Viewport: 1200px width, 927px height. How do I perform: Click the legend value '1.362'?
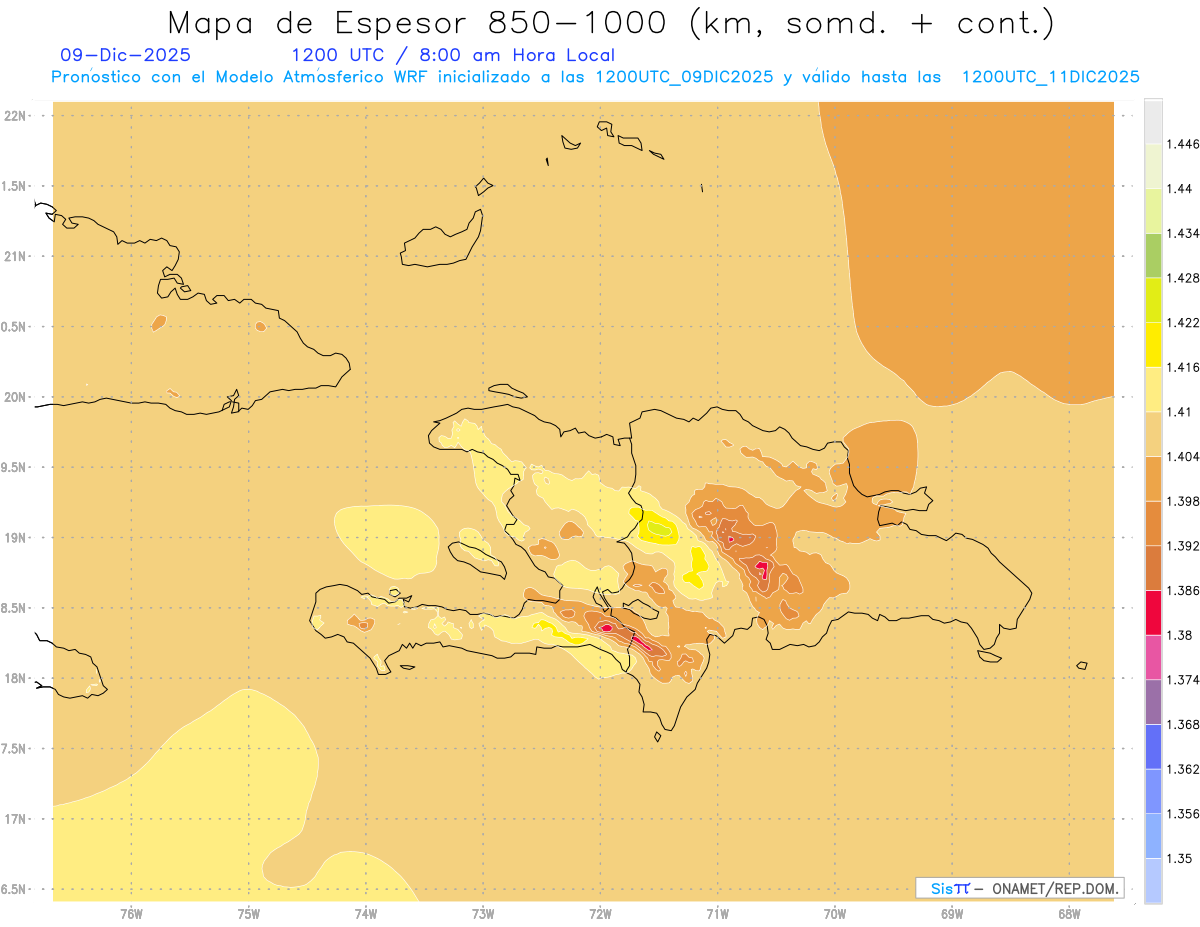click(1184, 769)
